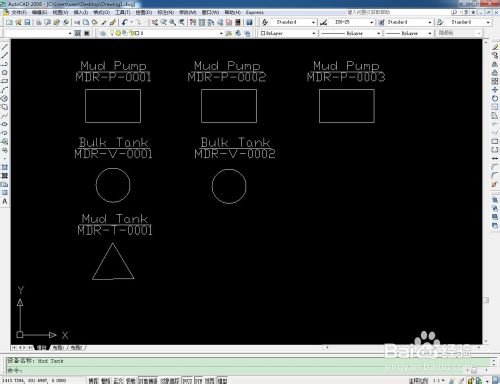Click the Dimension Style icon

(323, 22)
